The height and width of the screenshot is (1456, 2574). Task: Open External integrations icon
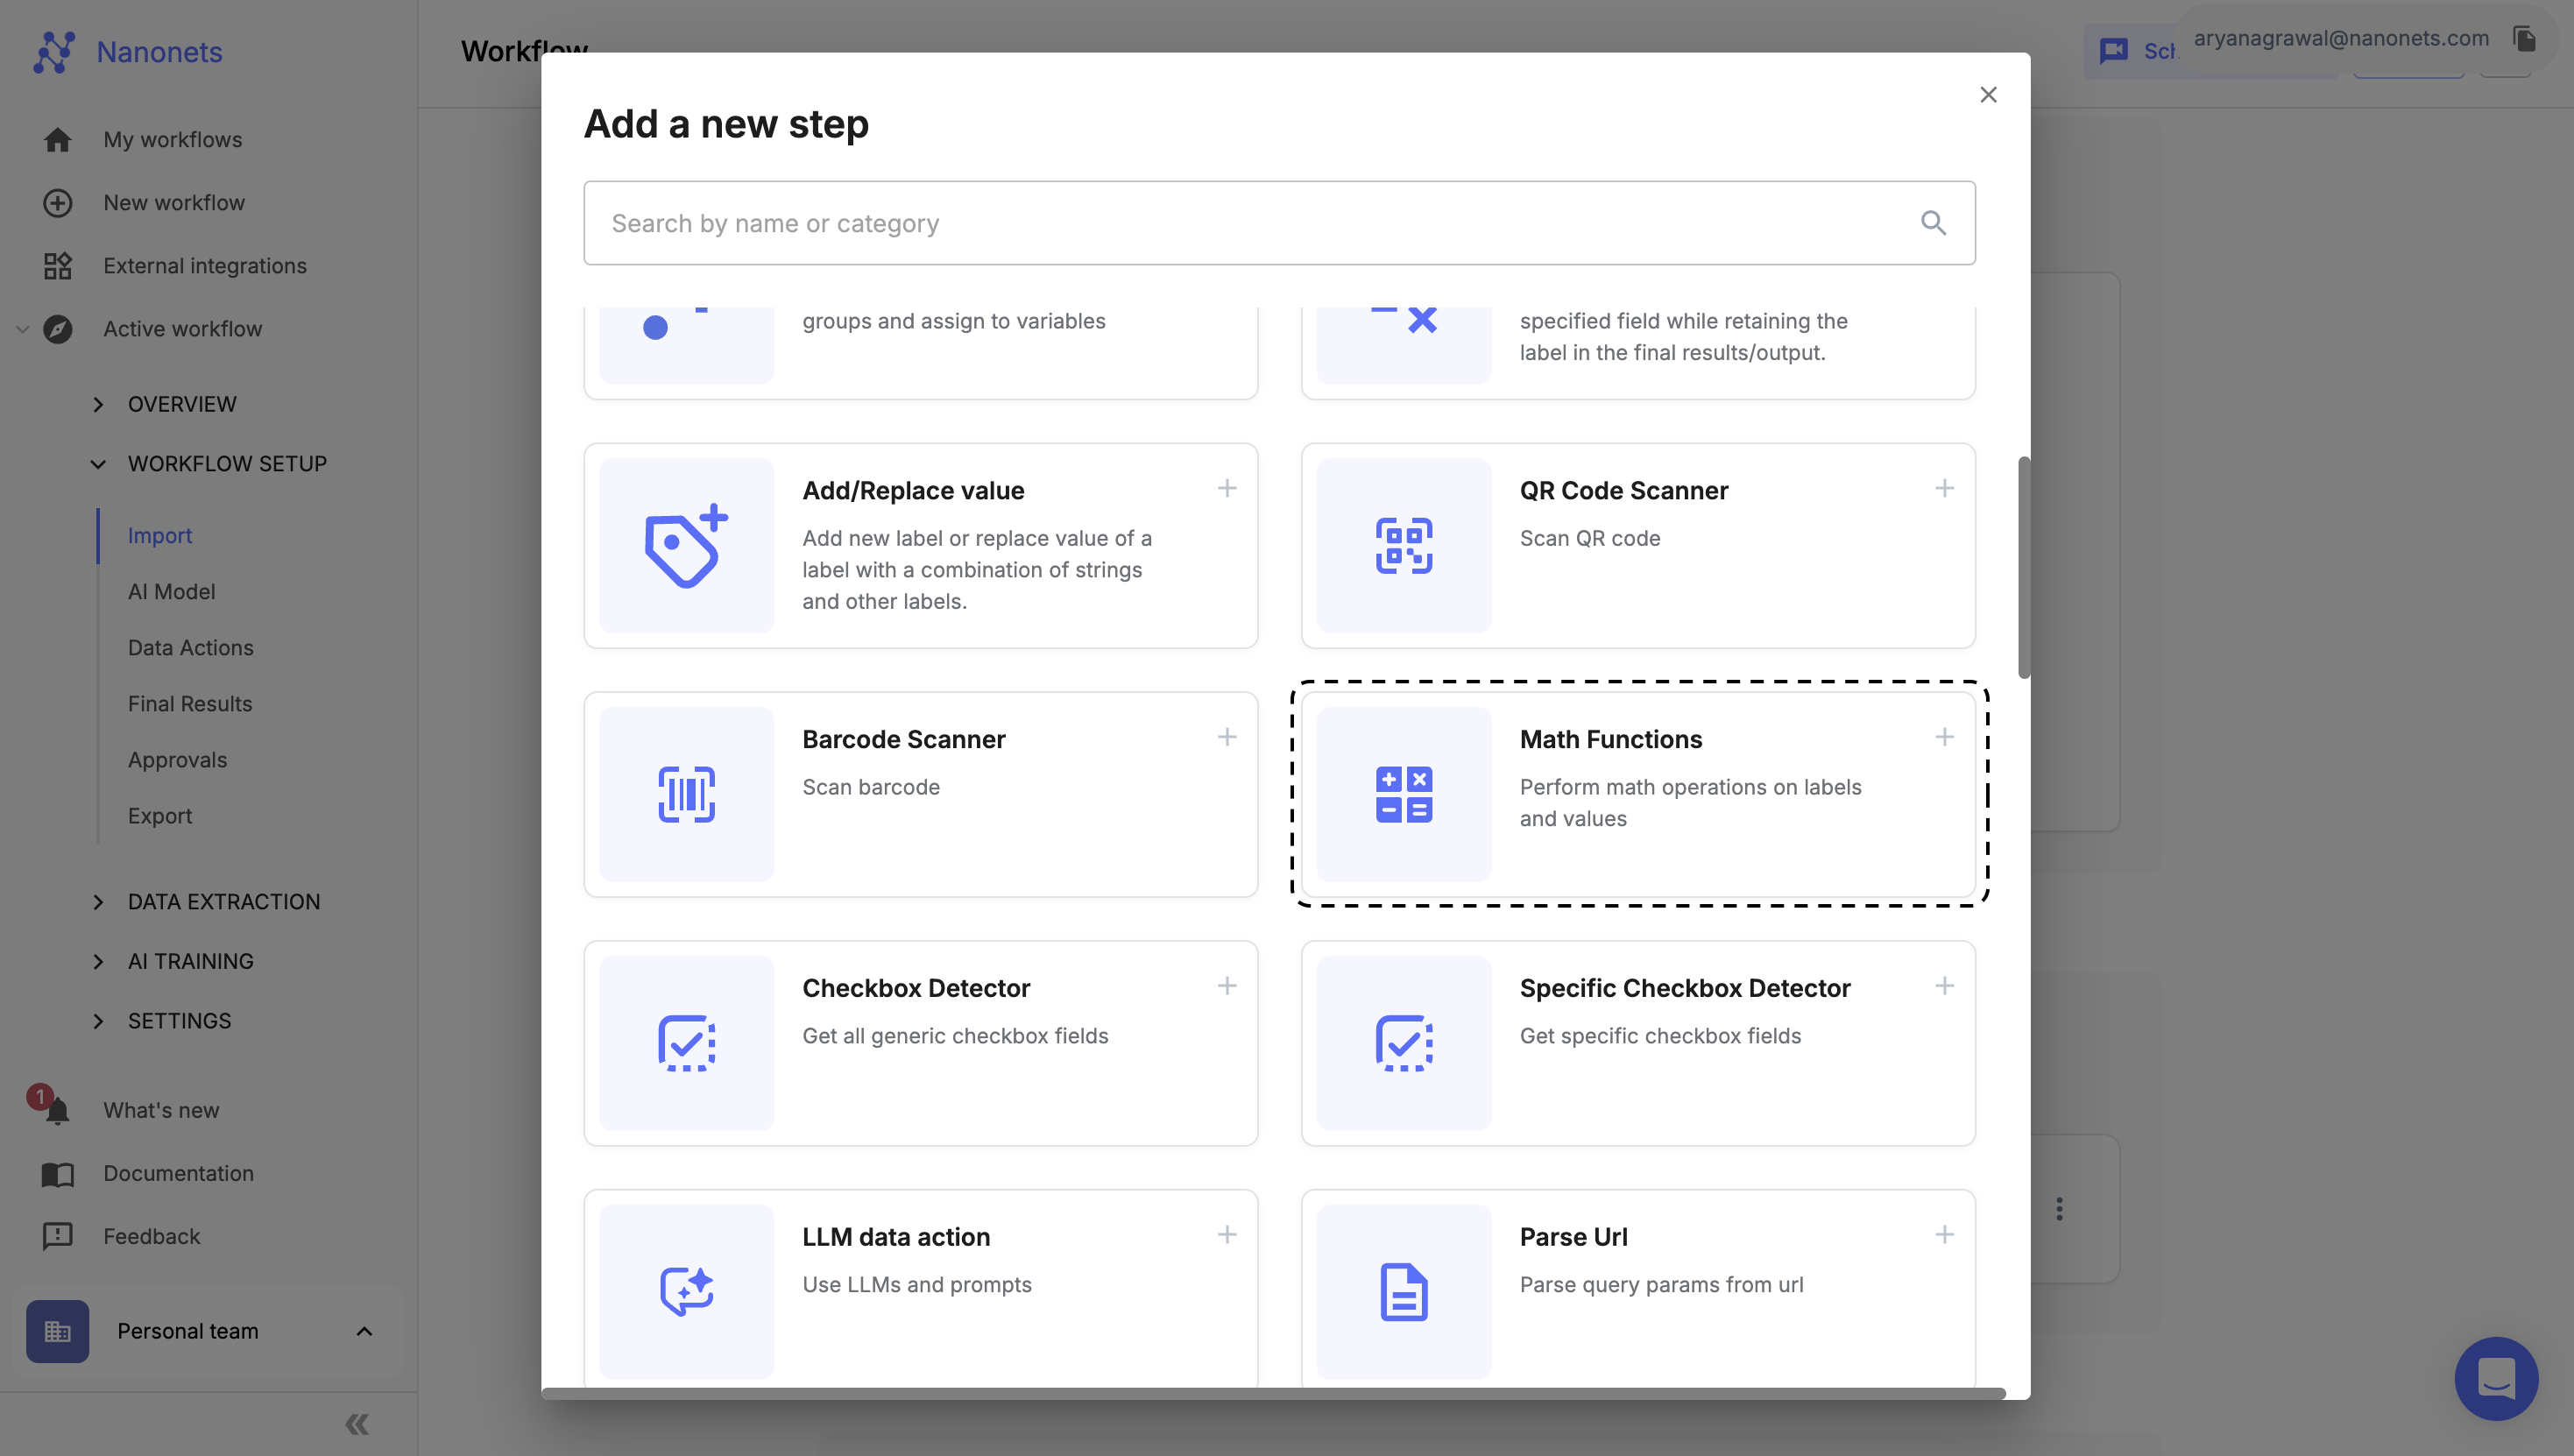[57, 266]
